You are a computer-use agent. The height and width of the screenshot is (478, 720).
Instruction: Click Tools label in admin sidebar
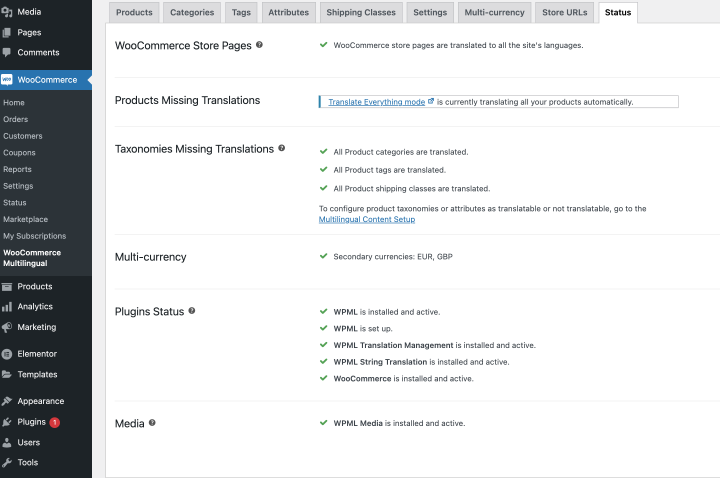[28, 462]
